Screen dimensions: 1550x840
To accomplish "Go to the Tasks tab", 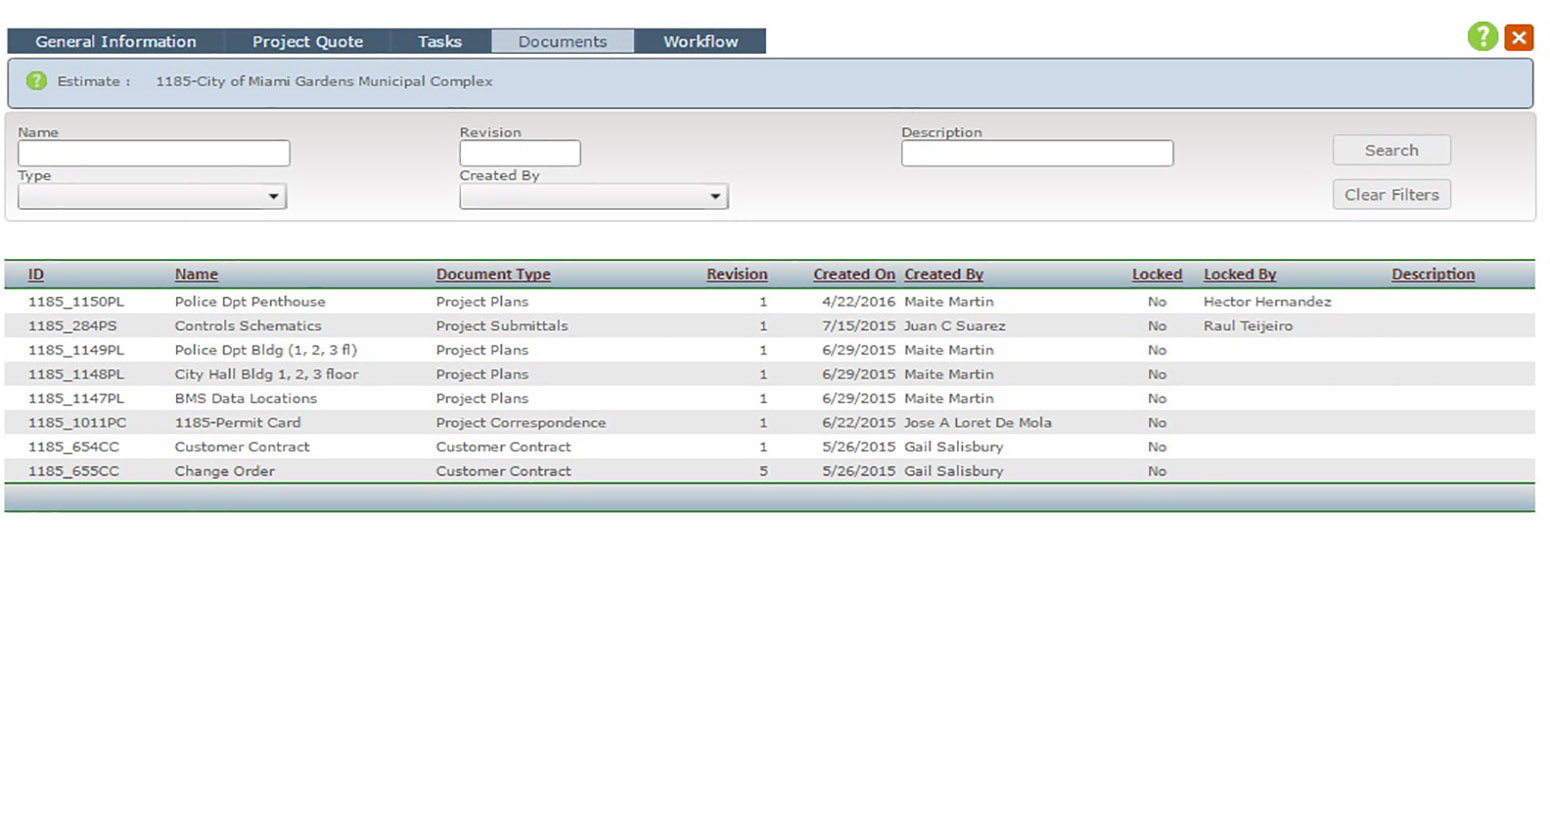I will 439,41.
